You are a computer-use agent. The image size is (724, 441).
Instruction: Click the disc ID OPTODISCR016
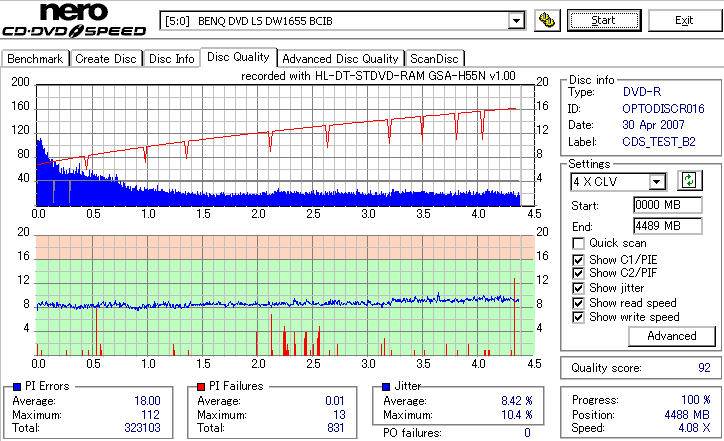(663, 109)
